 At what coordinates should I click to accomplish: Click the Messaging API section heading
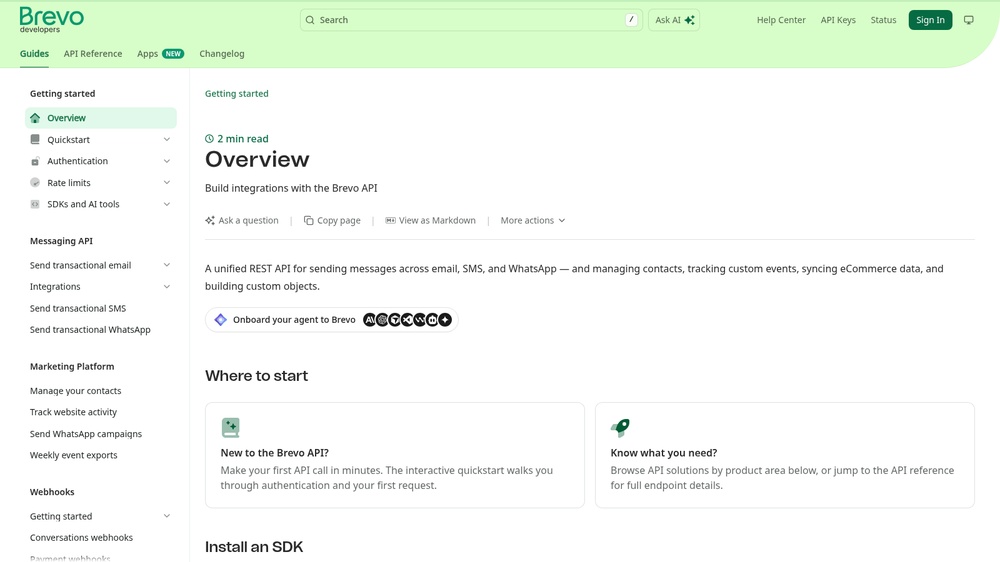[61, 241]
